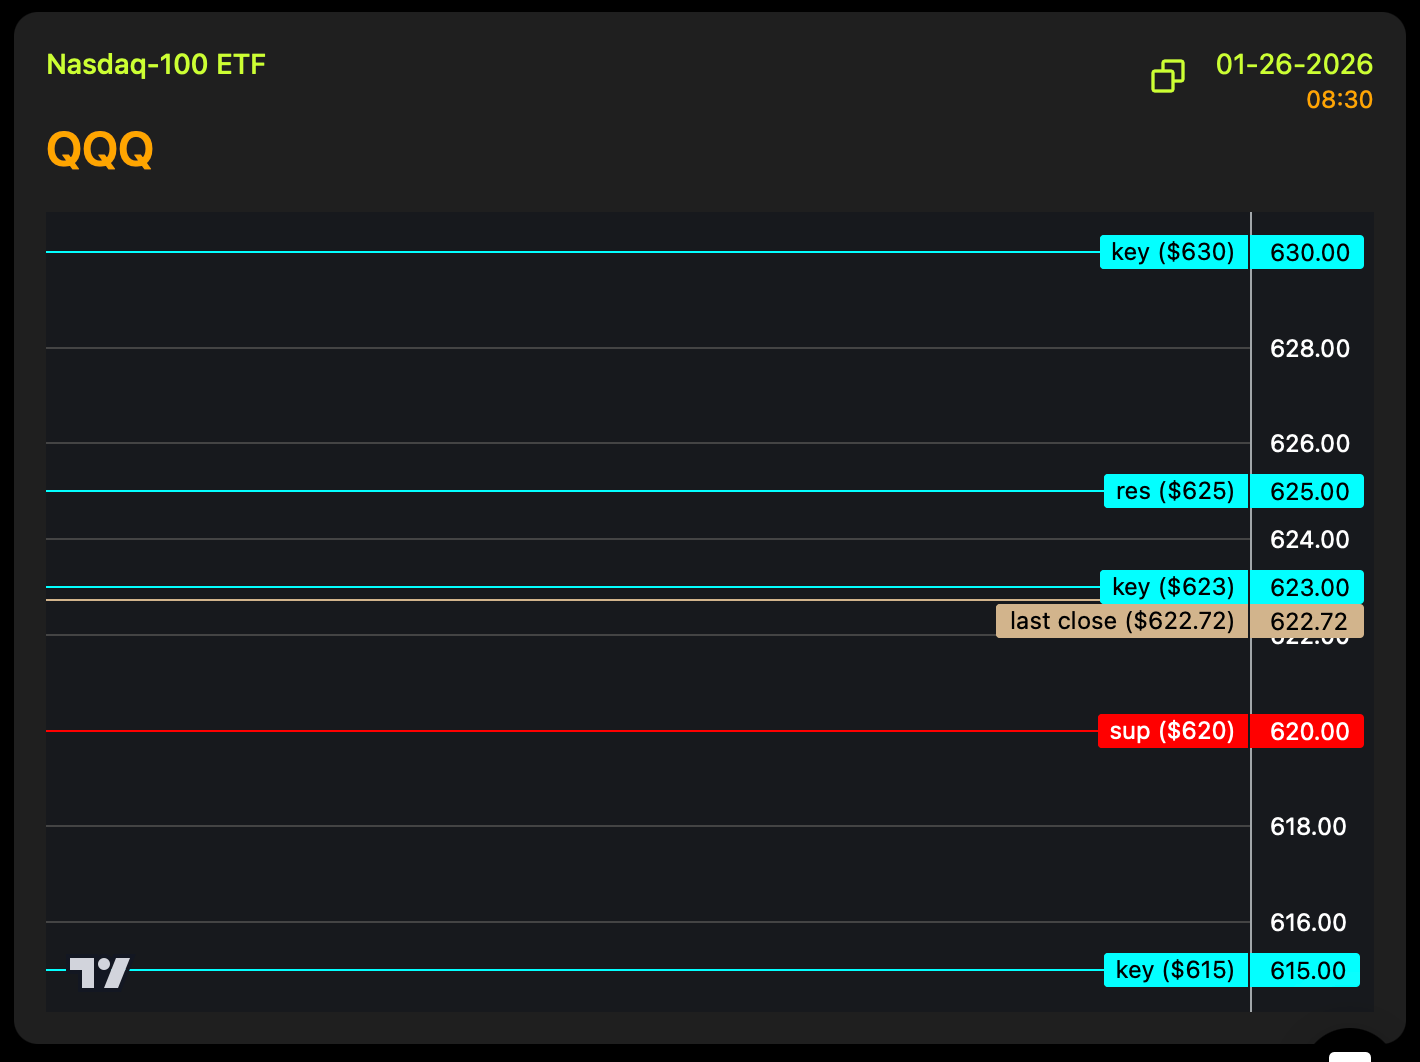The height and width of the screenshot is (1062, 1420).
Task: Select the key ($630) level label
Action: click(x=1173, y=252)
